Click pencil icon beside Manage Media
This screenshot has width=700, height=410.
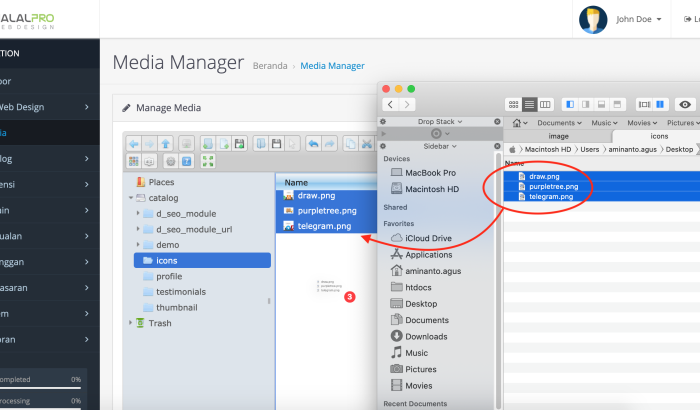126,108
